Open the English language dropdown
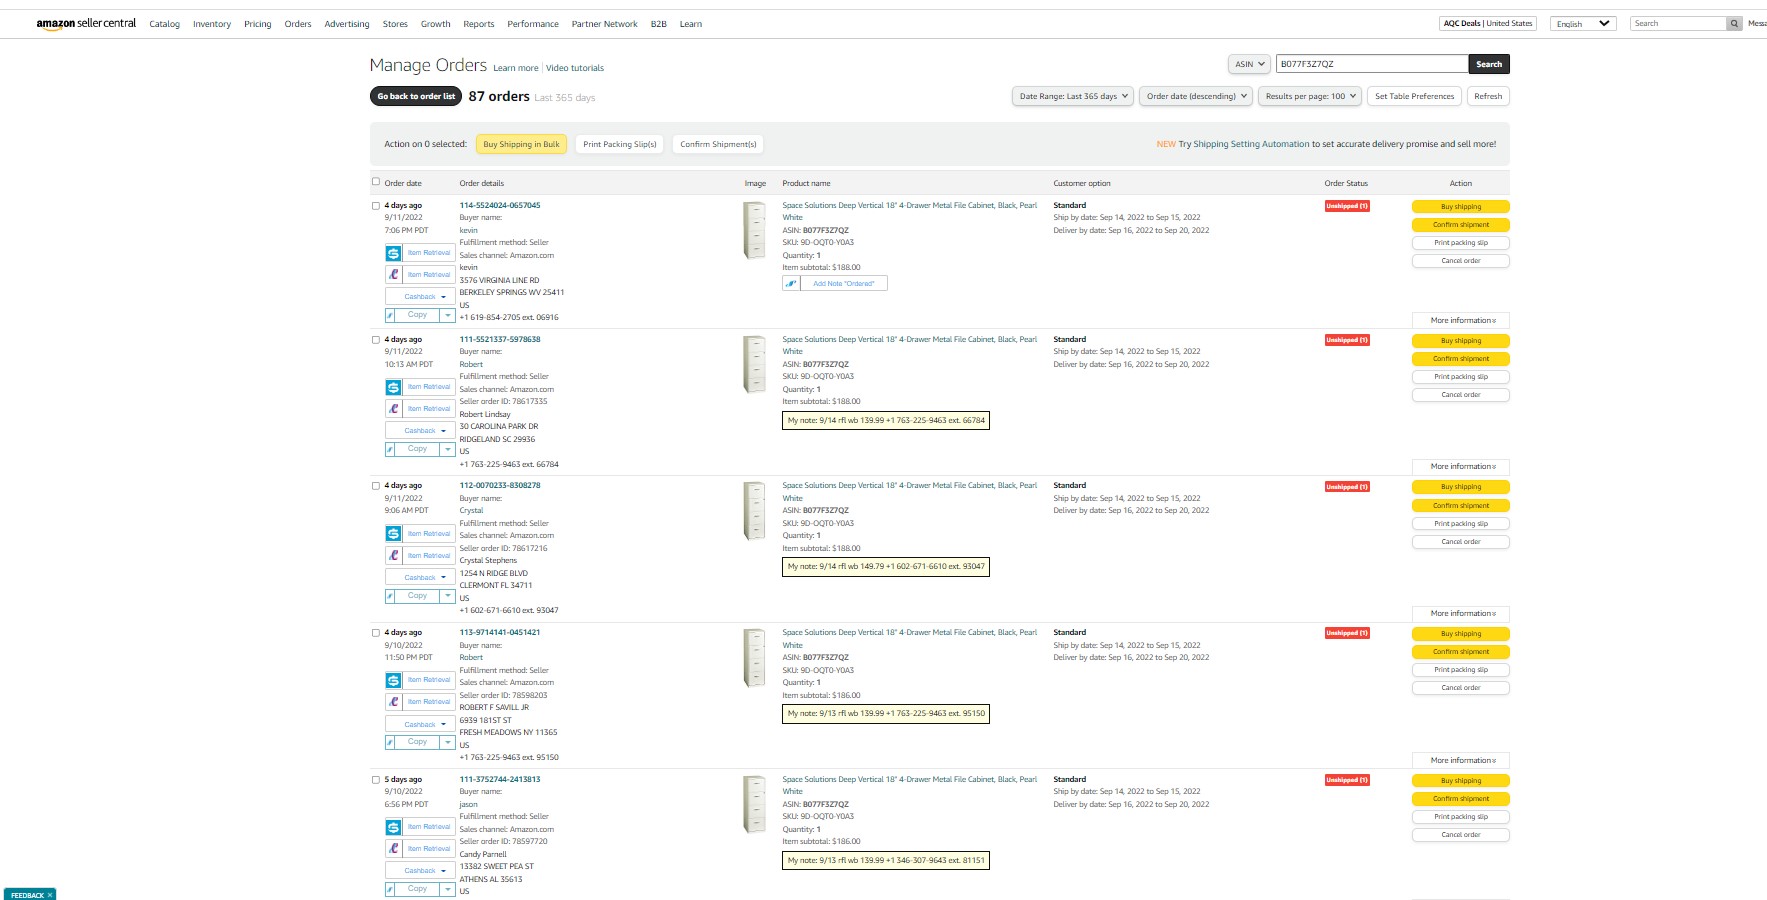 click(x=1583, y=23)
